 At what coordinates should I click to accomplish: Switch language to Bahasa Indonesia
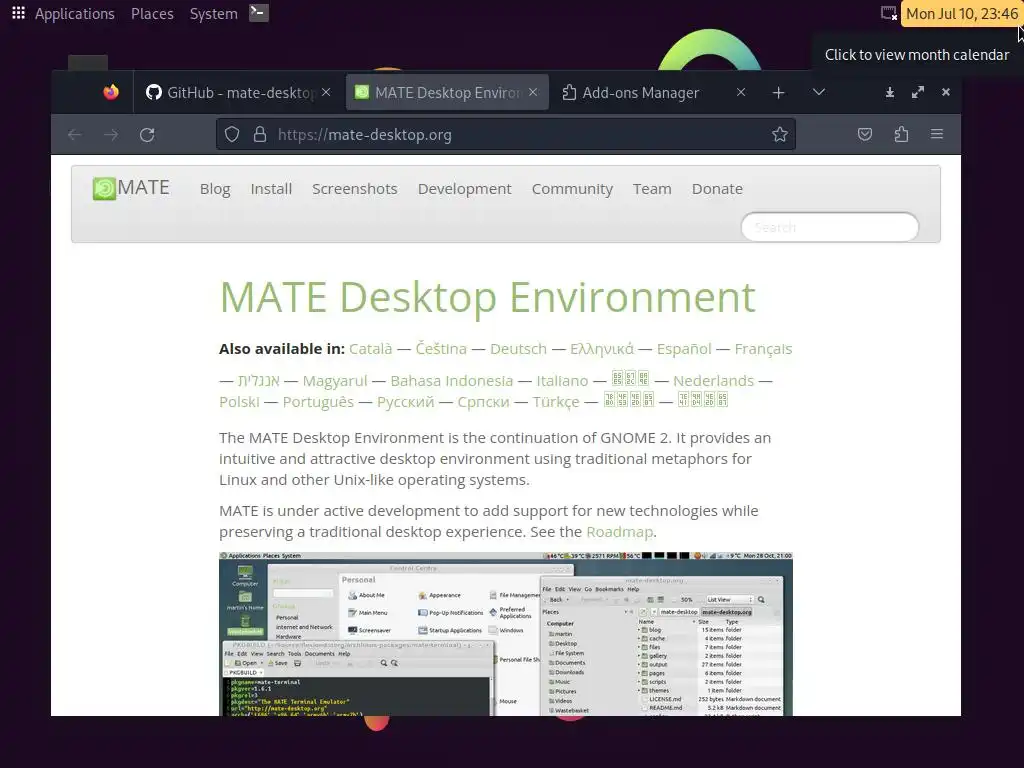[x=452, y=381]
